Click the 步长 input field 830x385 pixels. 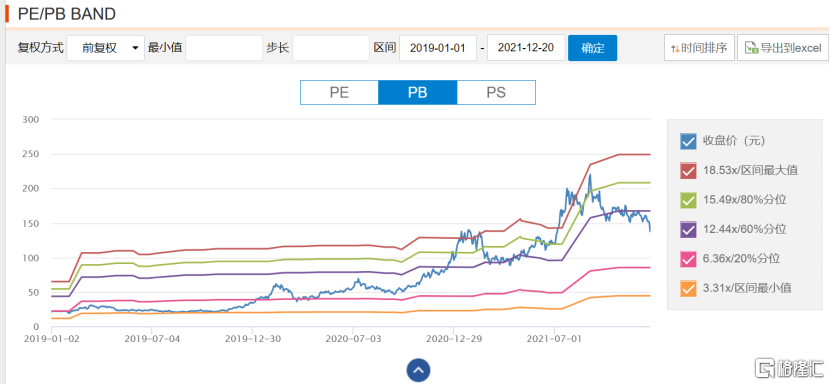pos(331,48)
